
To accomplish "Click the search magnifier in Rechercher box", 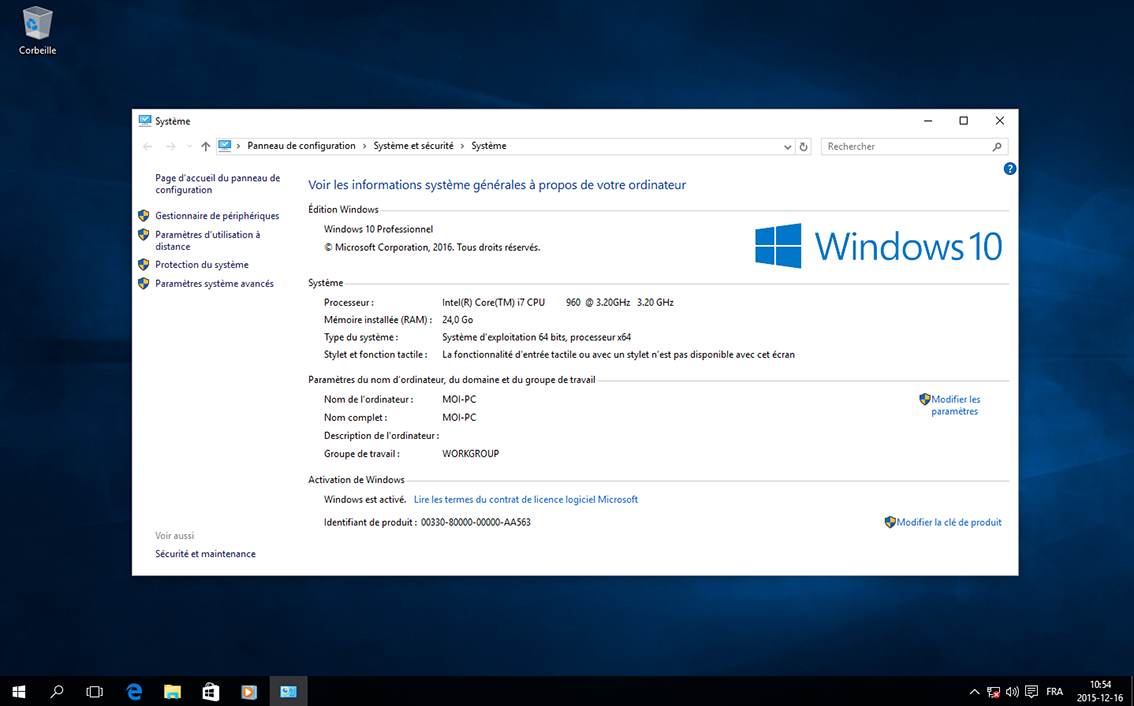I will 997,147.
